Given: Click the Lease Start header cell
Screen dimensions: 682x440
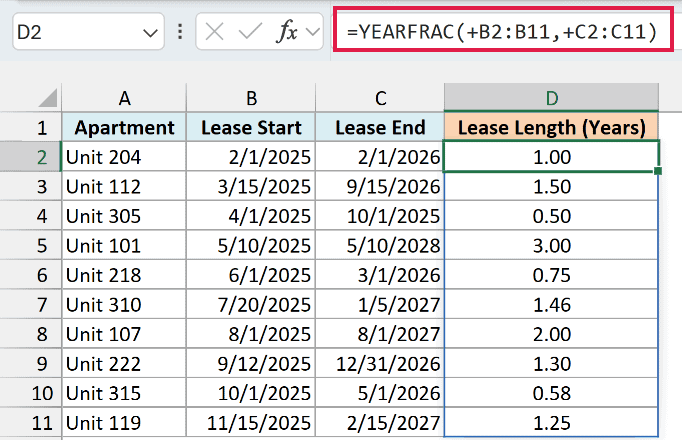Looking at the screenshot, I should pos(251,127).
